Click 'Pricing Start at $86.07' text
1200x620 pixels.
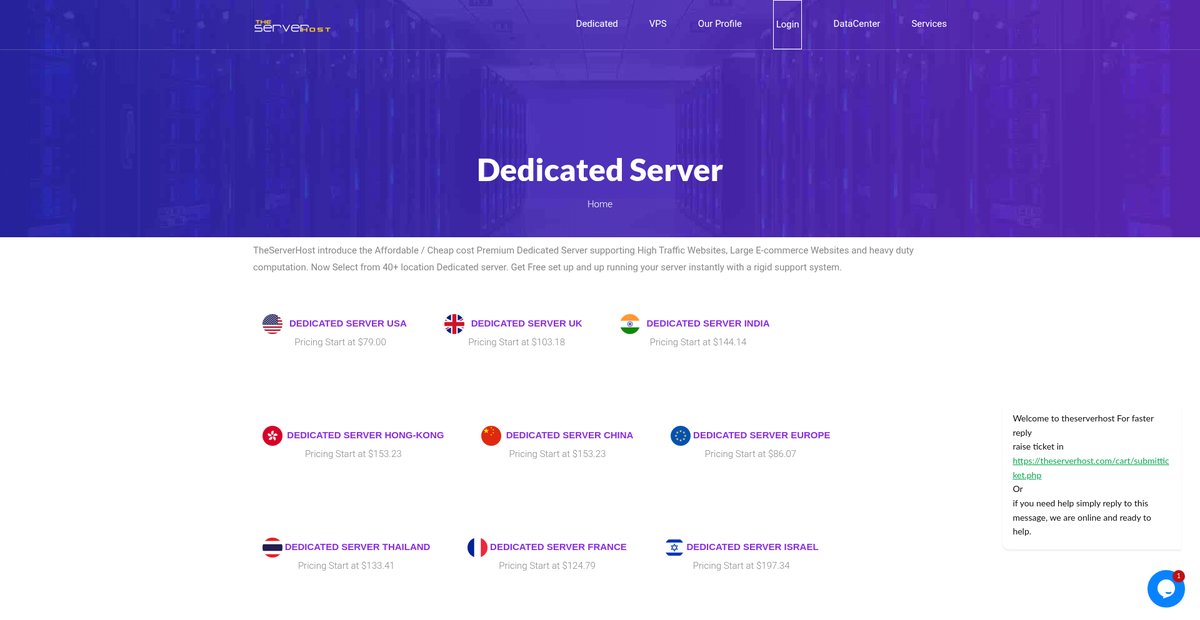[751, 454]
